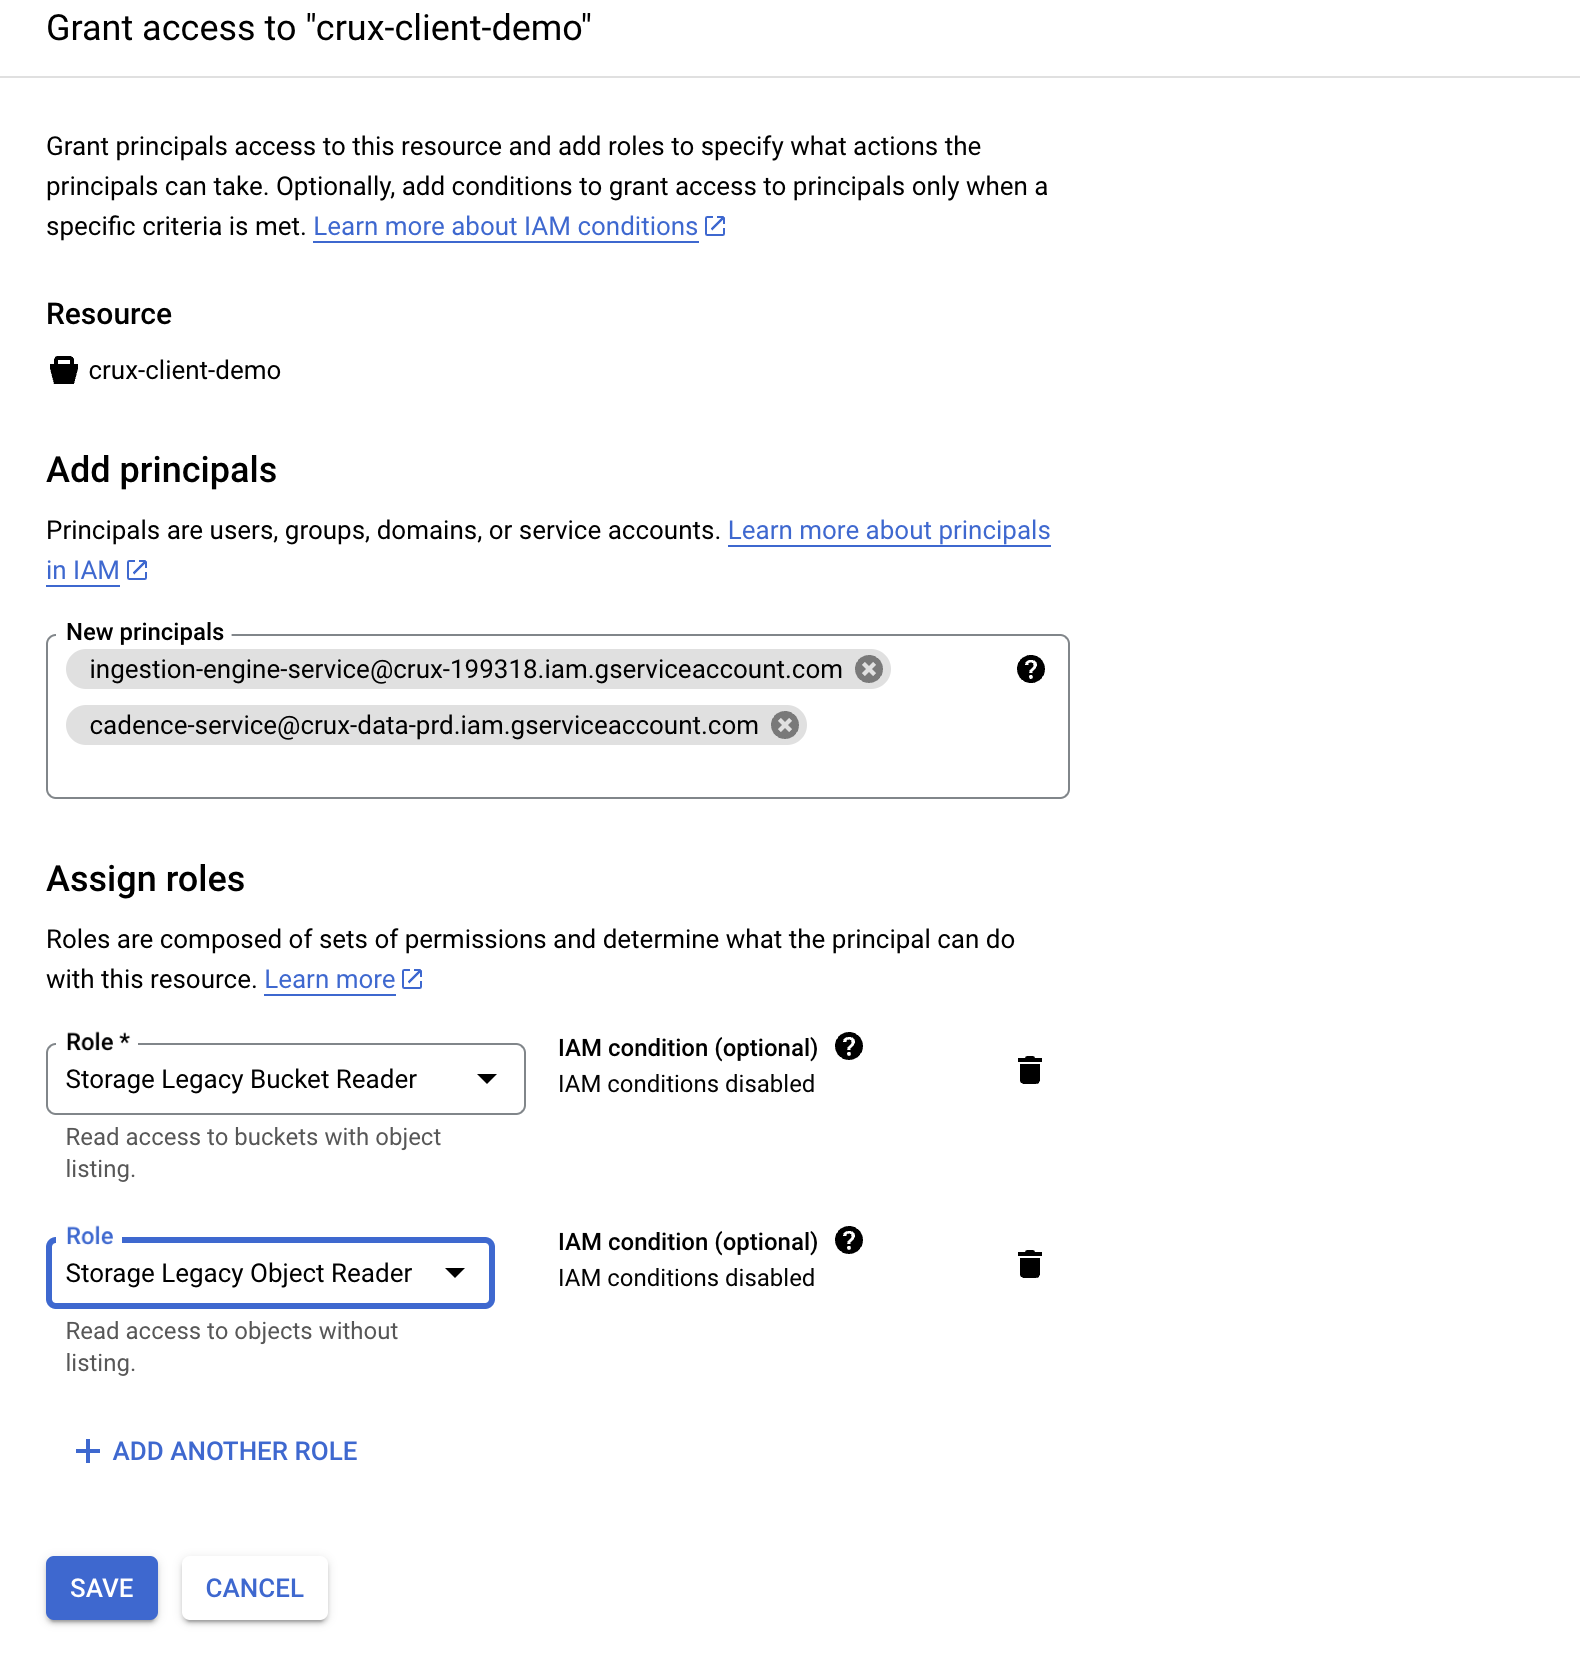Open external link icon beside IAM conditions
The image size is (1580, 1672).
tap(715, 226)
